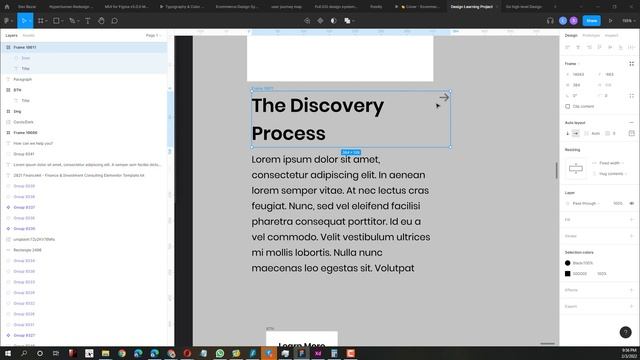The height and width of the screenshot is (360, 640).
Task: Click the Align left icon
Action: click(567, 47)
